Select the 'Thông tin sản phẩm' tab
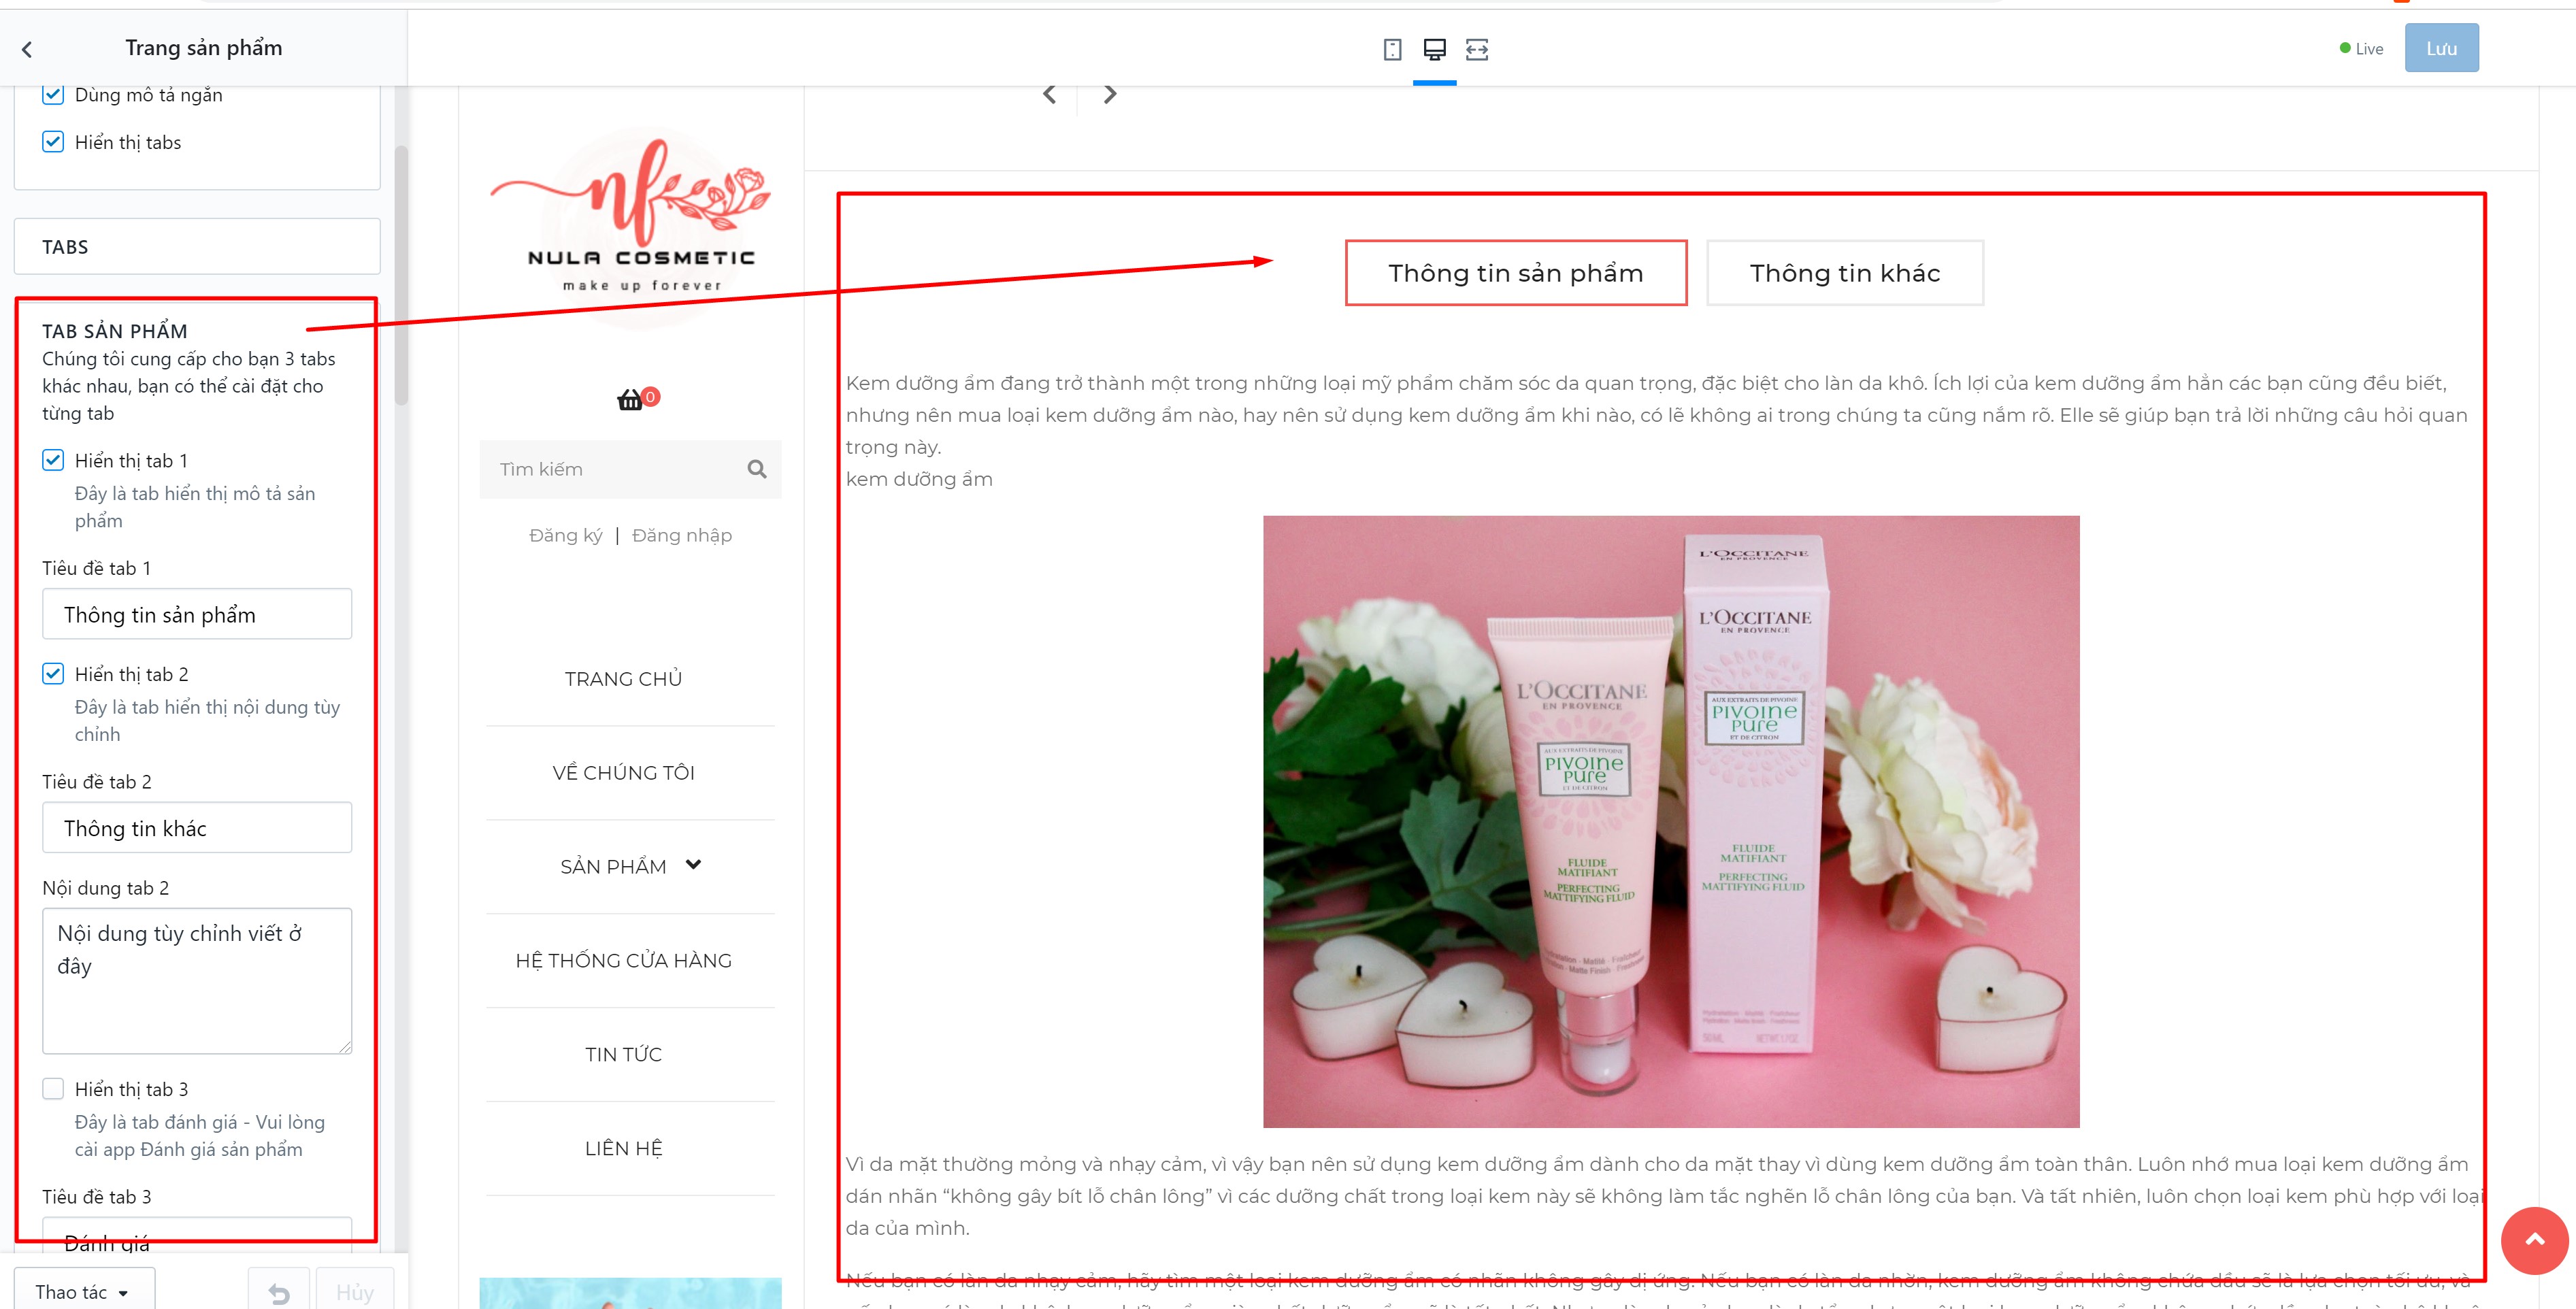The width and height of the screenshot is (2576, 1309). tap(1516, 273)
